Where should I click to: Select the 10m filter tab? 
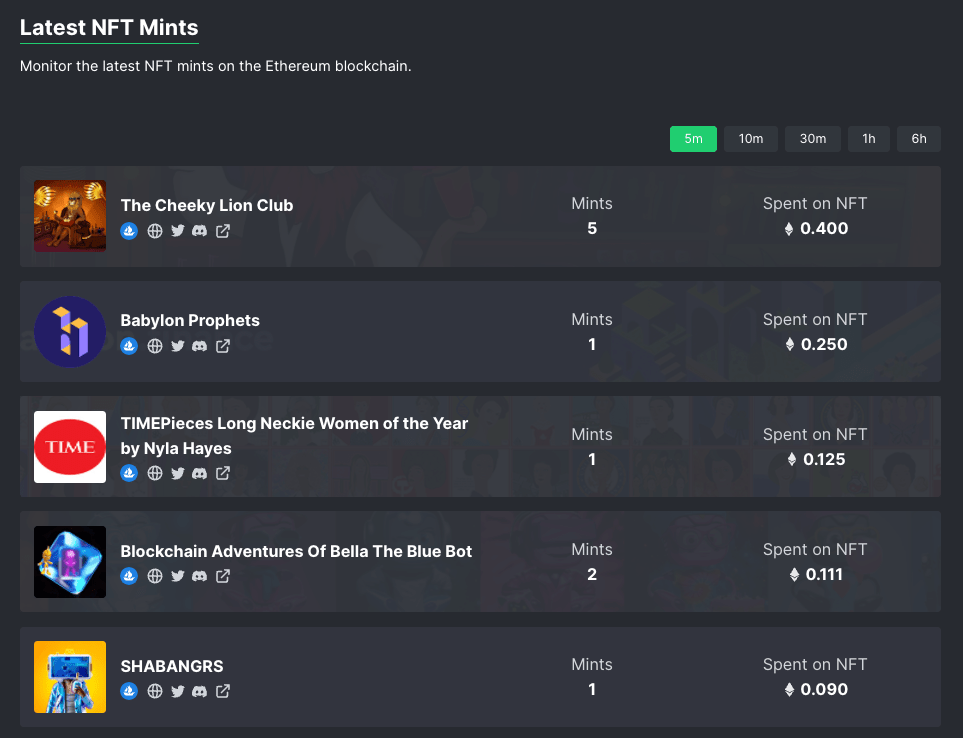tap(750, 138)
